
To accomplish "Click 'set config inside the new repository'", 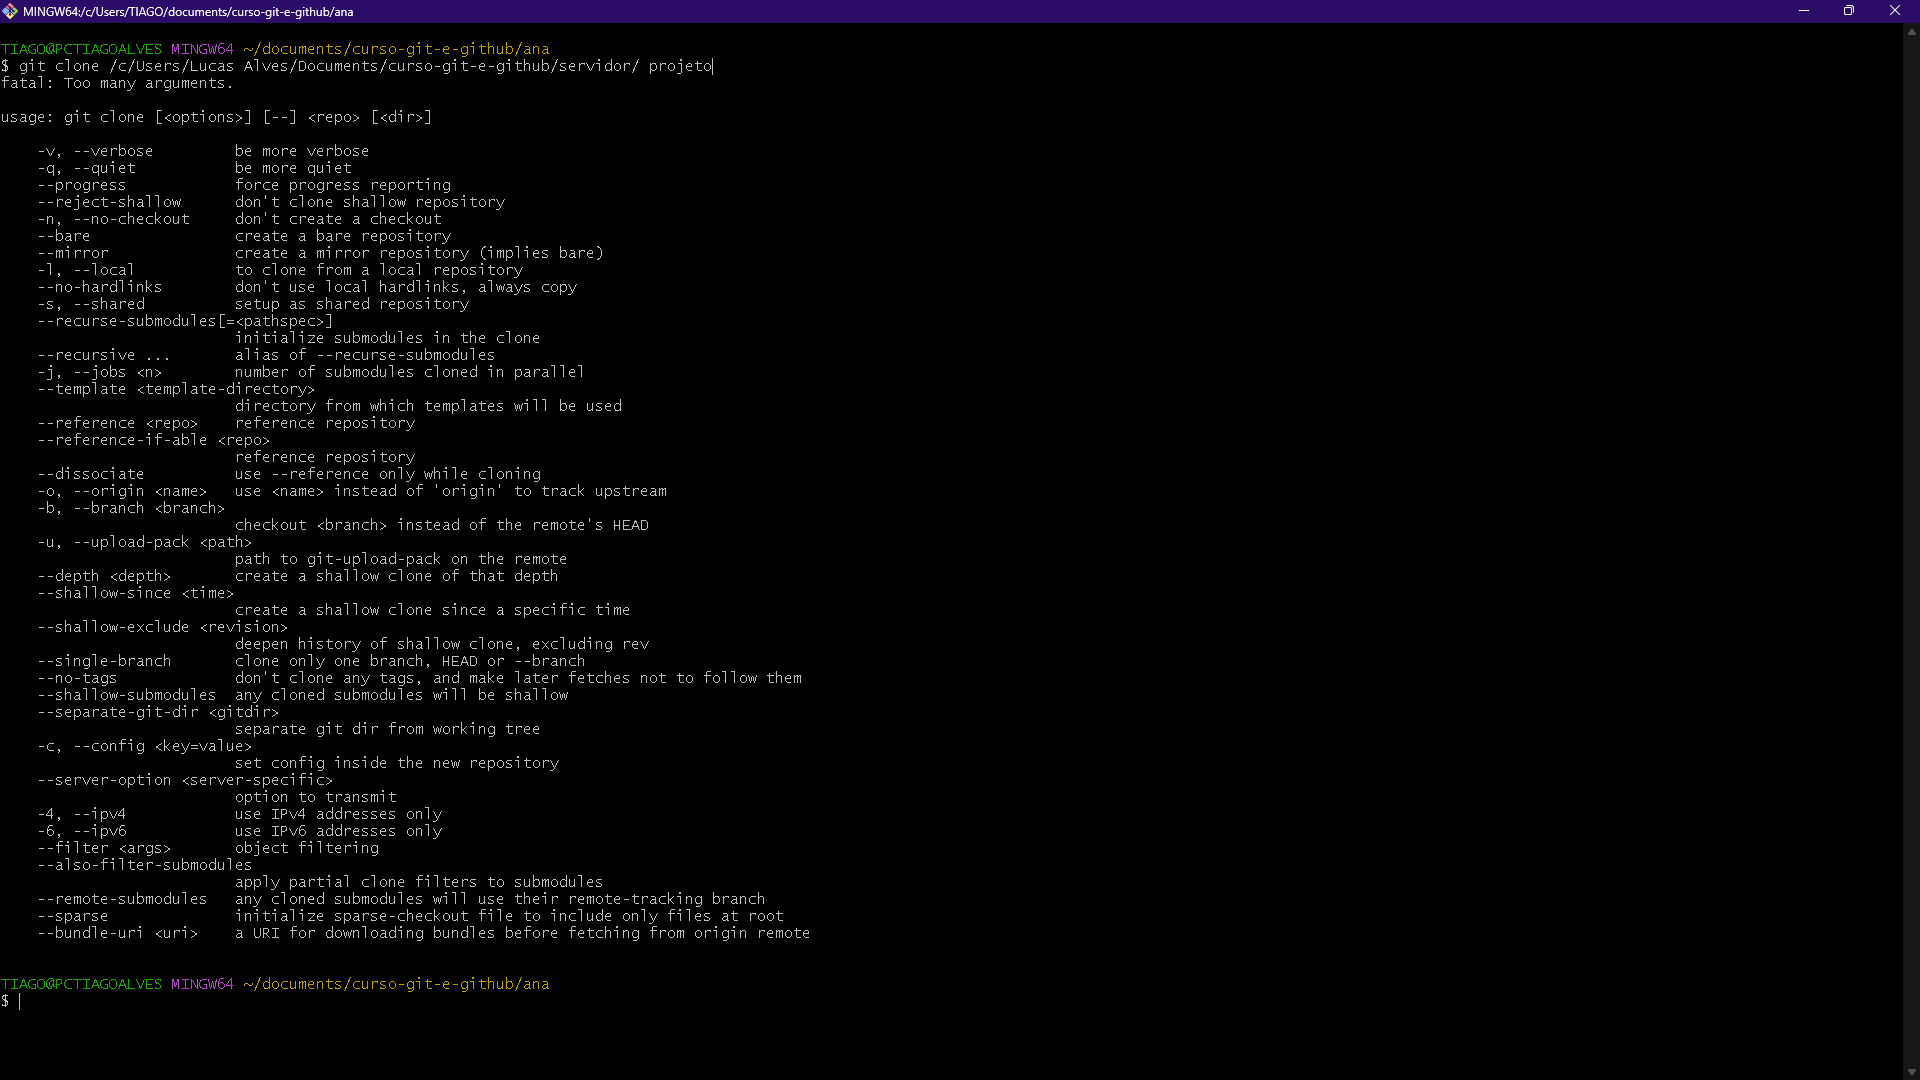I will [x=397, y=763].
